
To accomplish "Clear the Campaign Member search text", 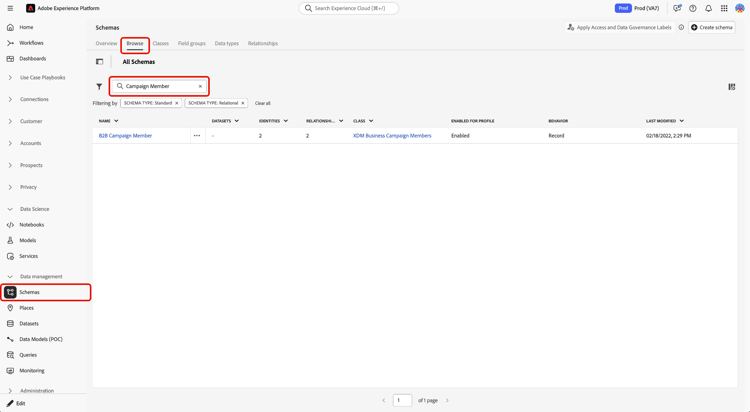I will 200,87.
